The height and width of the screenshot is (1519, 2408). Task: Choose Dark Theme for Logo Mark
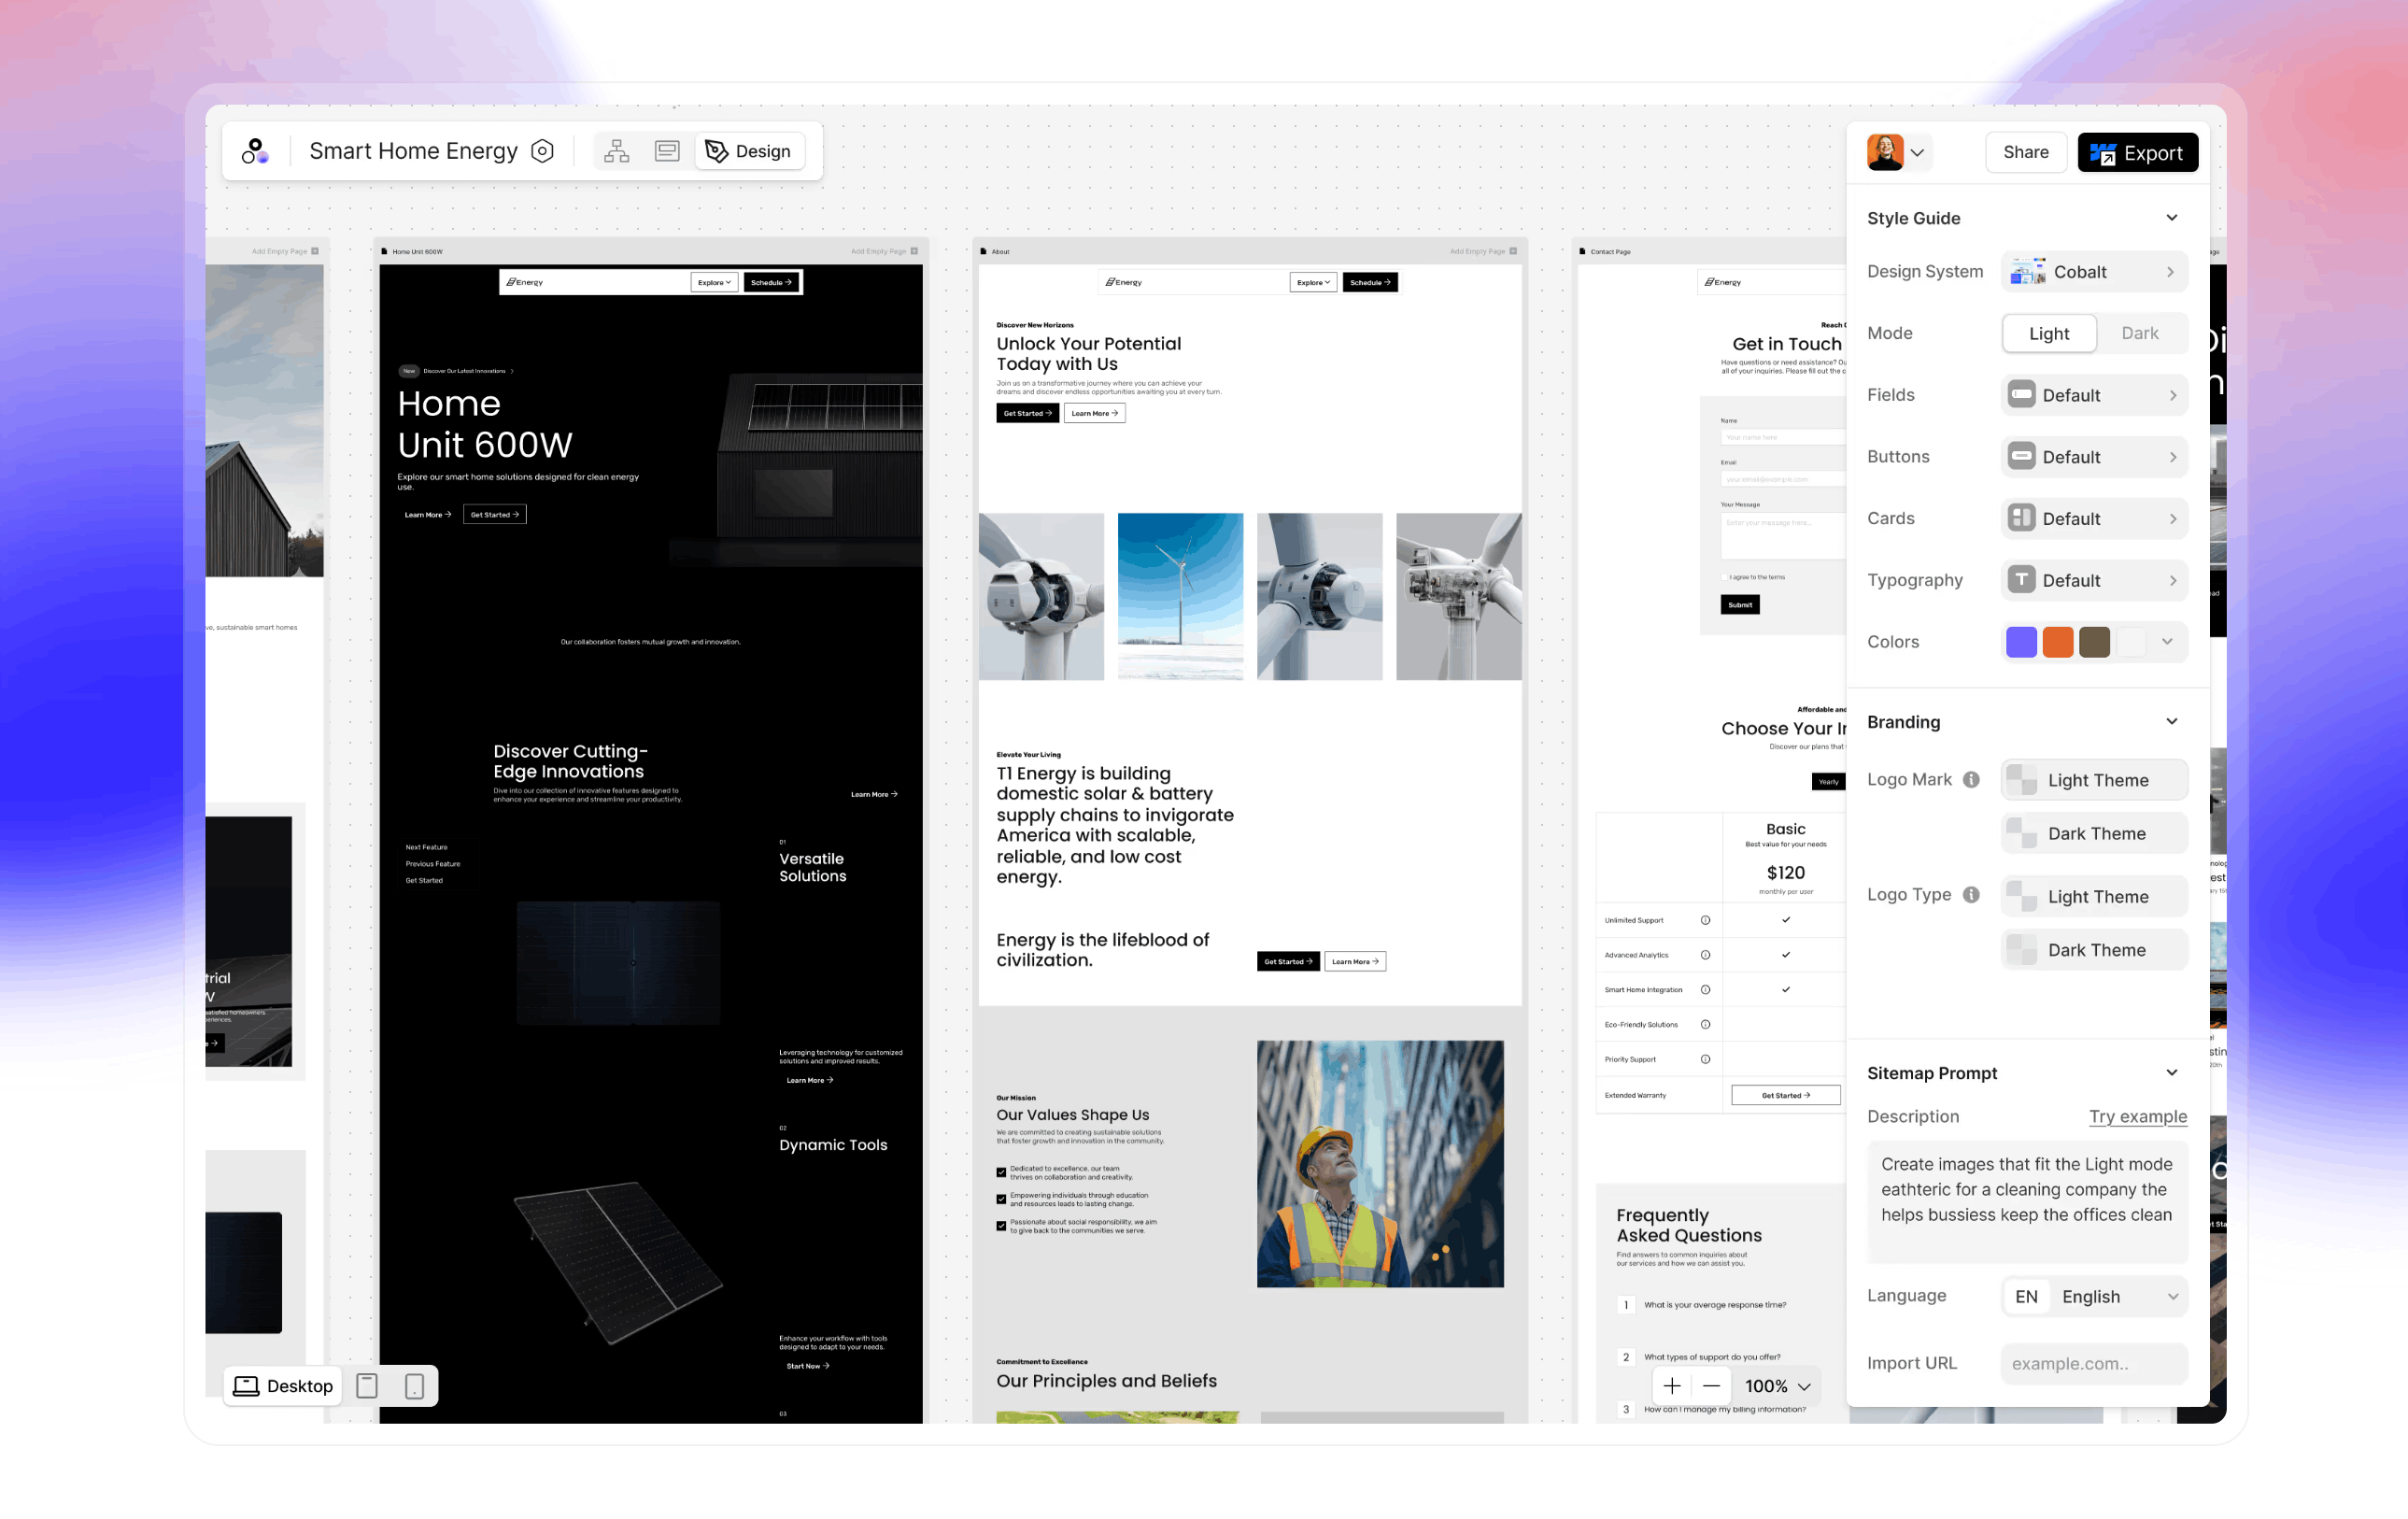[x=2094, y=833]
